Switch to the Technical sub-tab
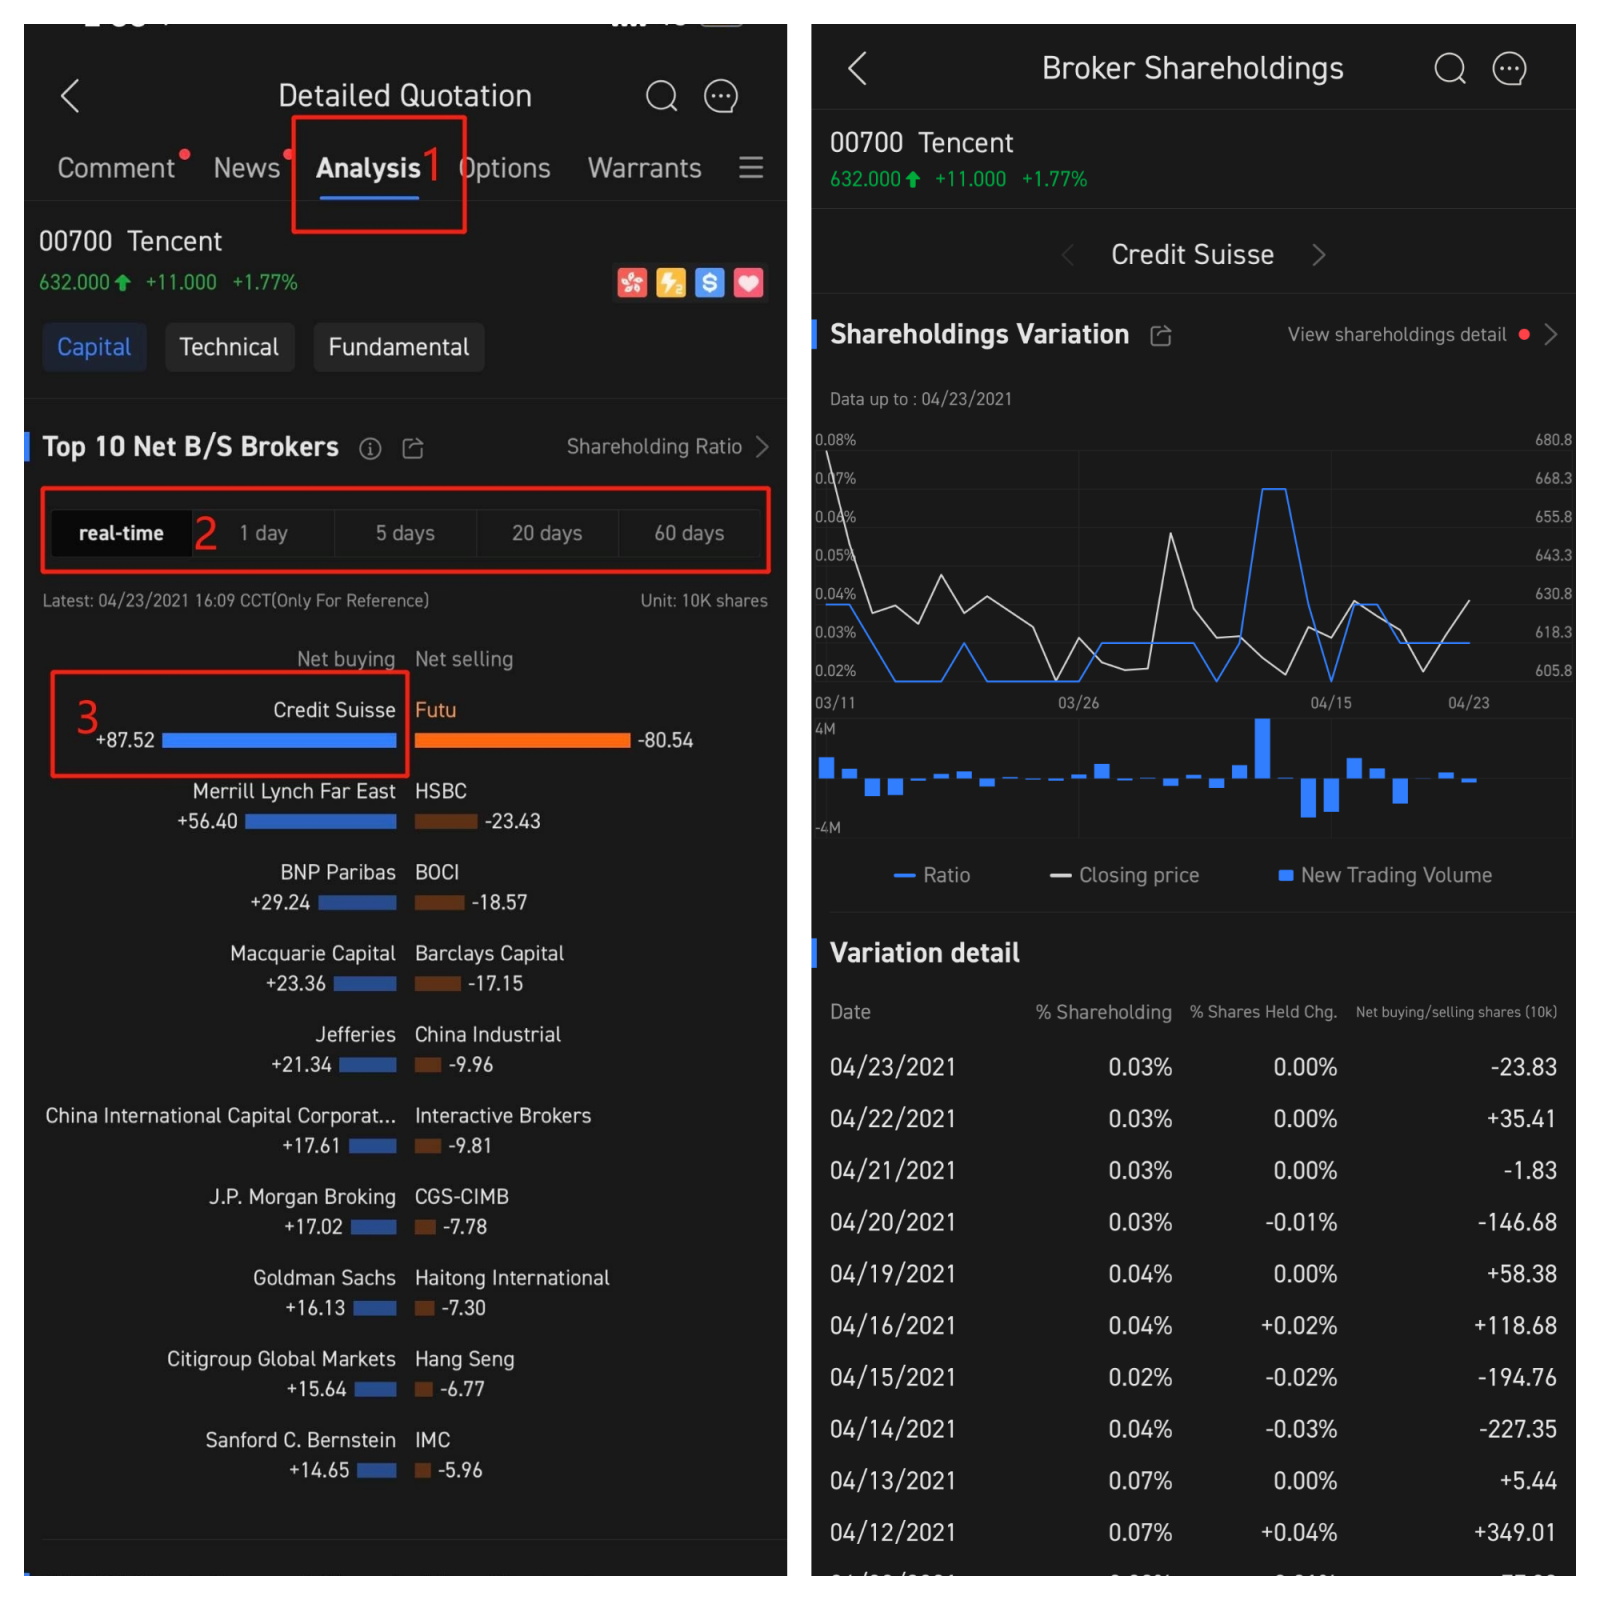Screen dimensions: 1600x1600 click(229, 347)
